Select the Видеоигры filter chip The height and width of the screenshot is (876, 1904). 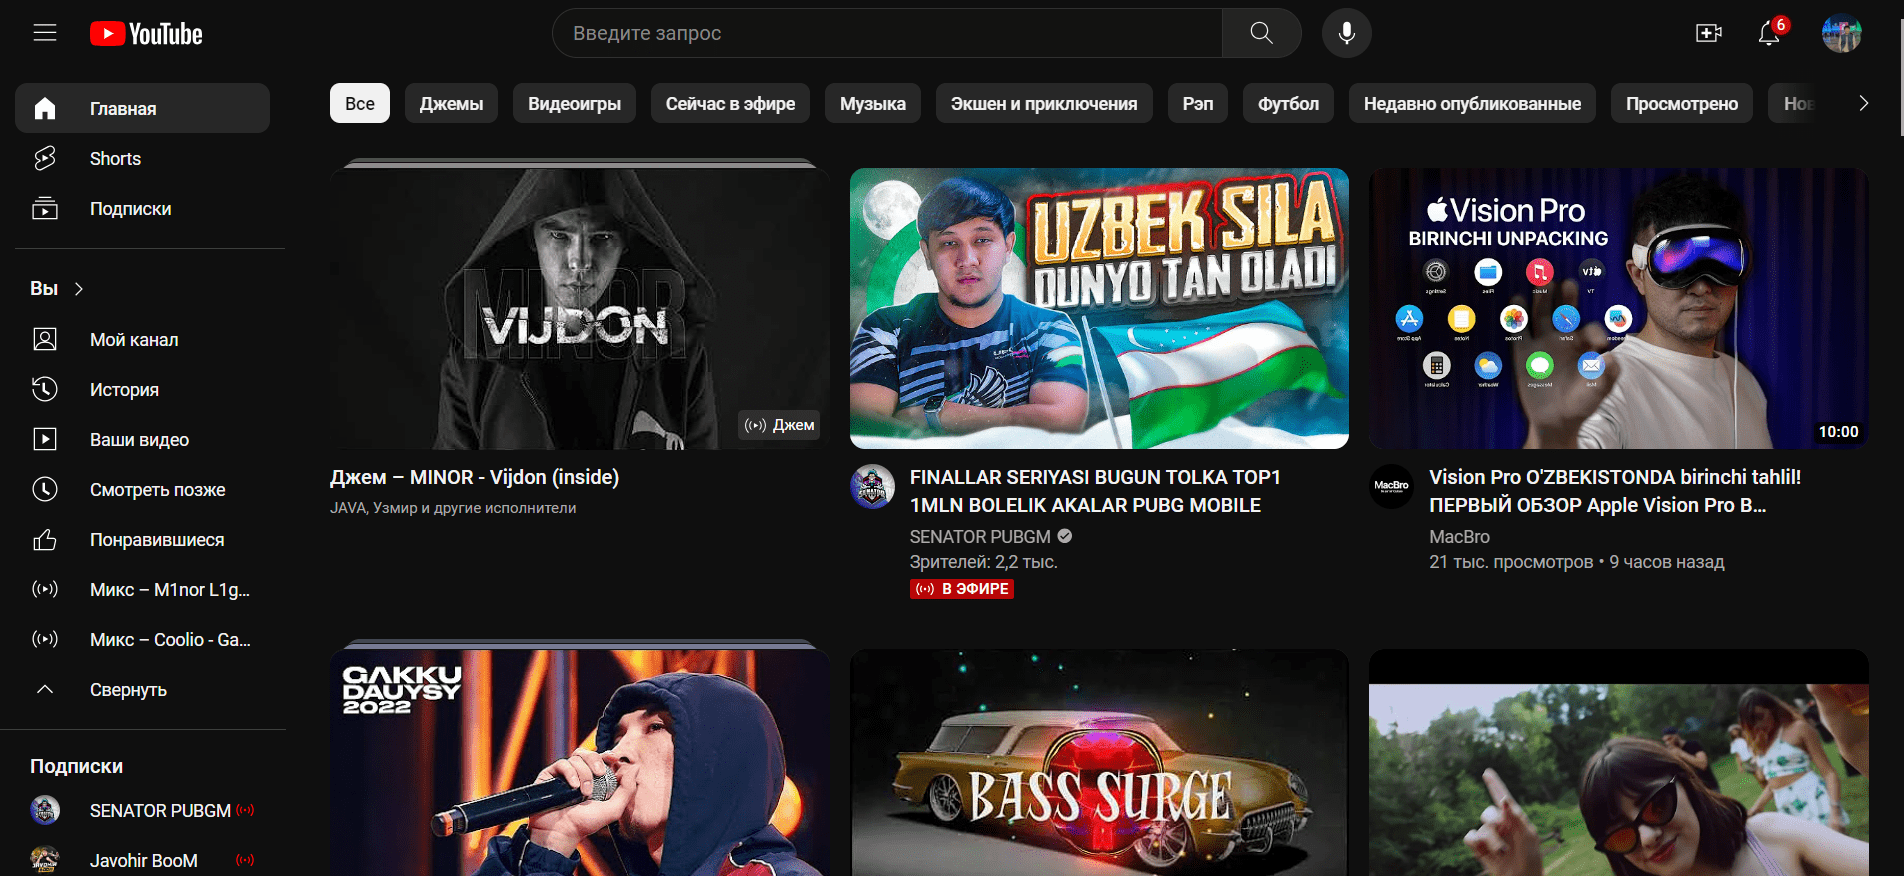(x=574, y=103)
